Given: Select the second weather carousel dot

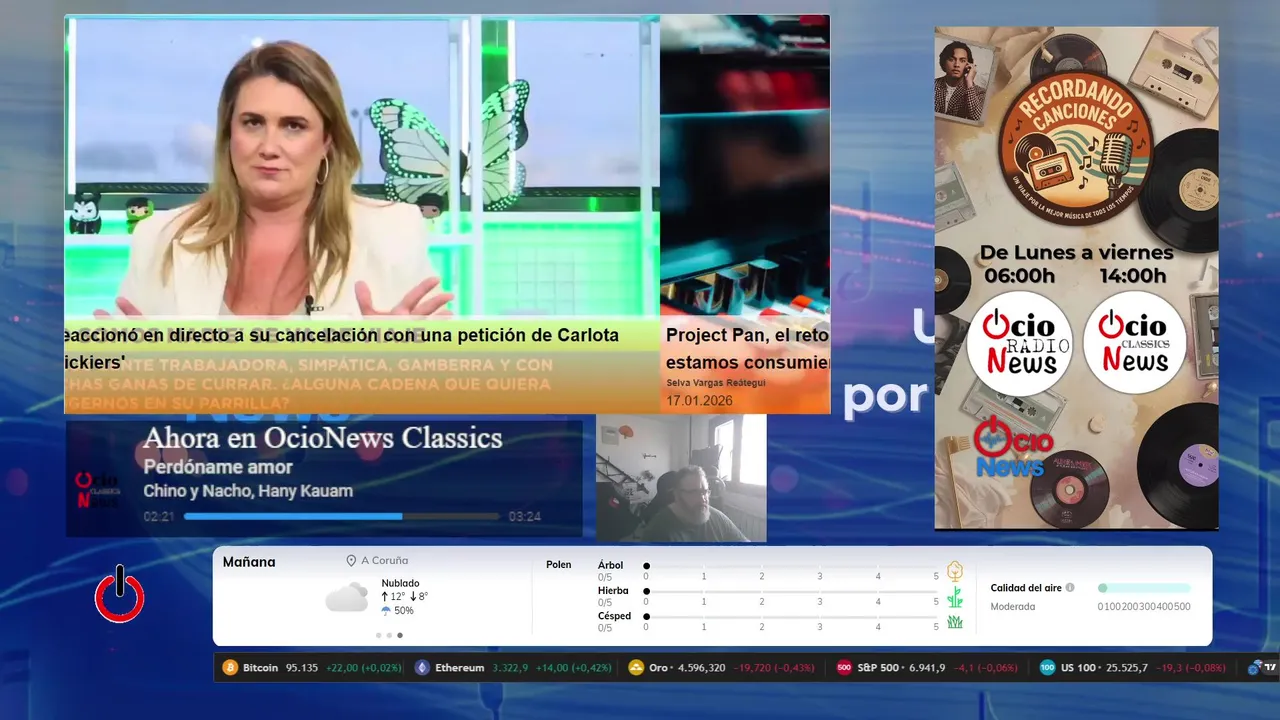Looking at the screenshot, I should click(x=389, y=635).
